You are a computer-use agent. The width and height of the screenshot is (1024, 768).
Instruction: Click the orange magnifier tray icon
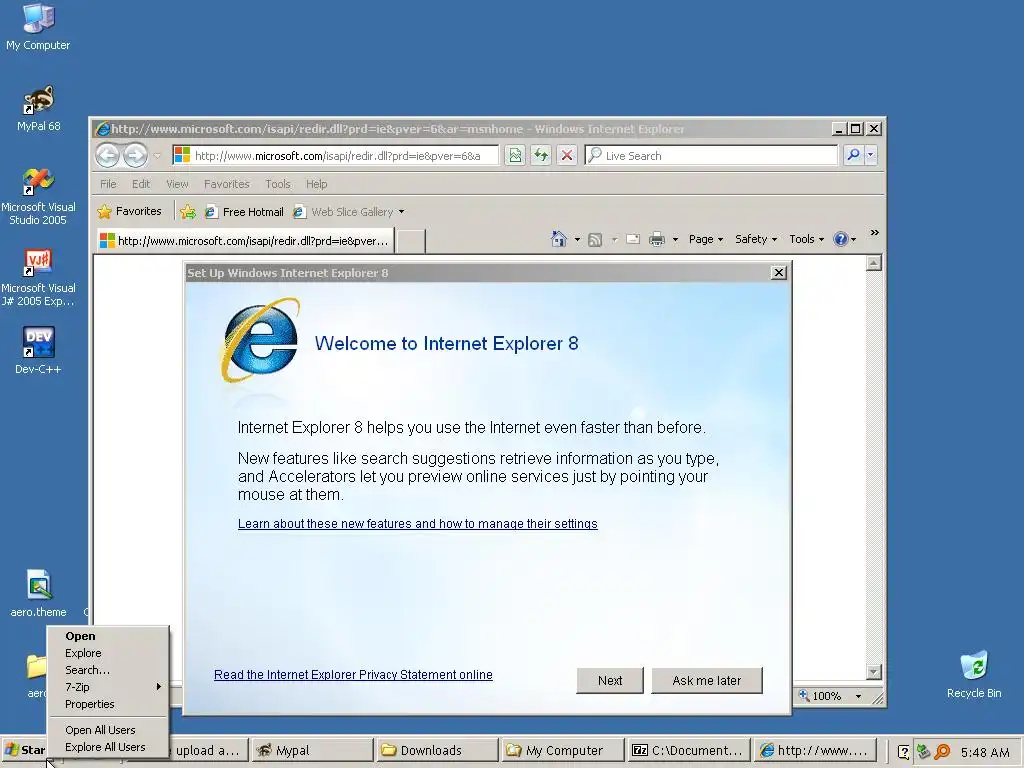pyautogui.click(x=942, y=752)
